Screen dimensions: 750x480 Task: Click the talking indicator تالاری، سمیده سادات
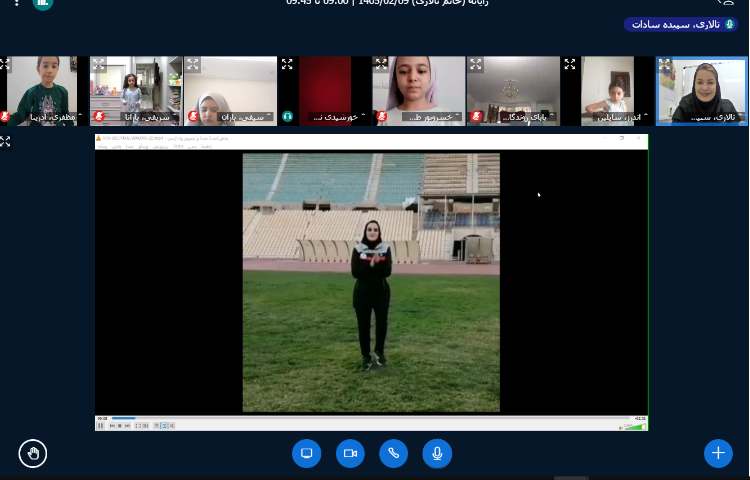click(681, 24)
